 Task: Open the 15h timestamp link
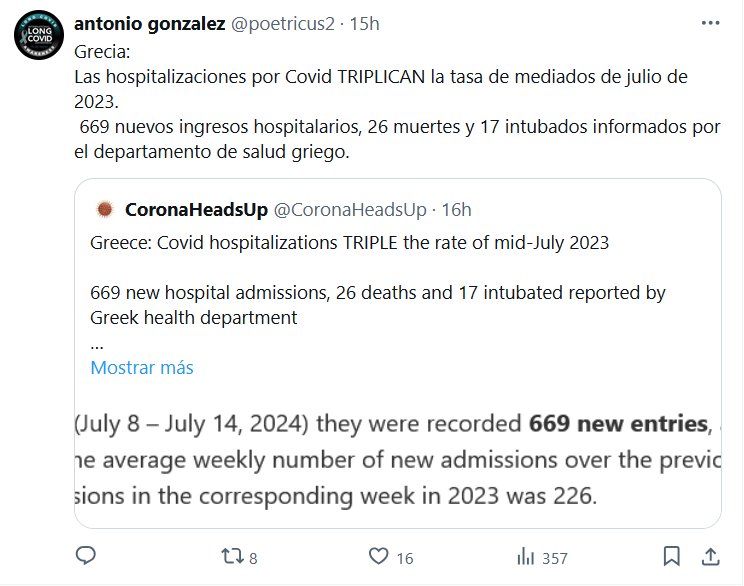362,24
